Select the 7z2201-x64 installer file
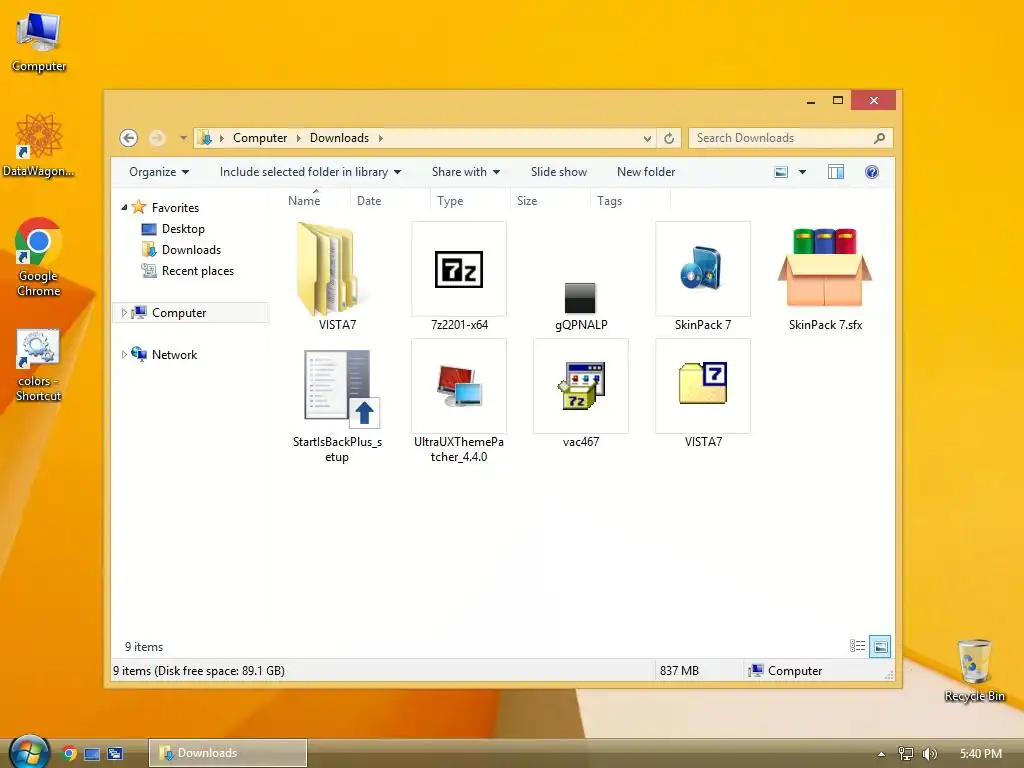 [x=458, y=269]
